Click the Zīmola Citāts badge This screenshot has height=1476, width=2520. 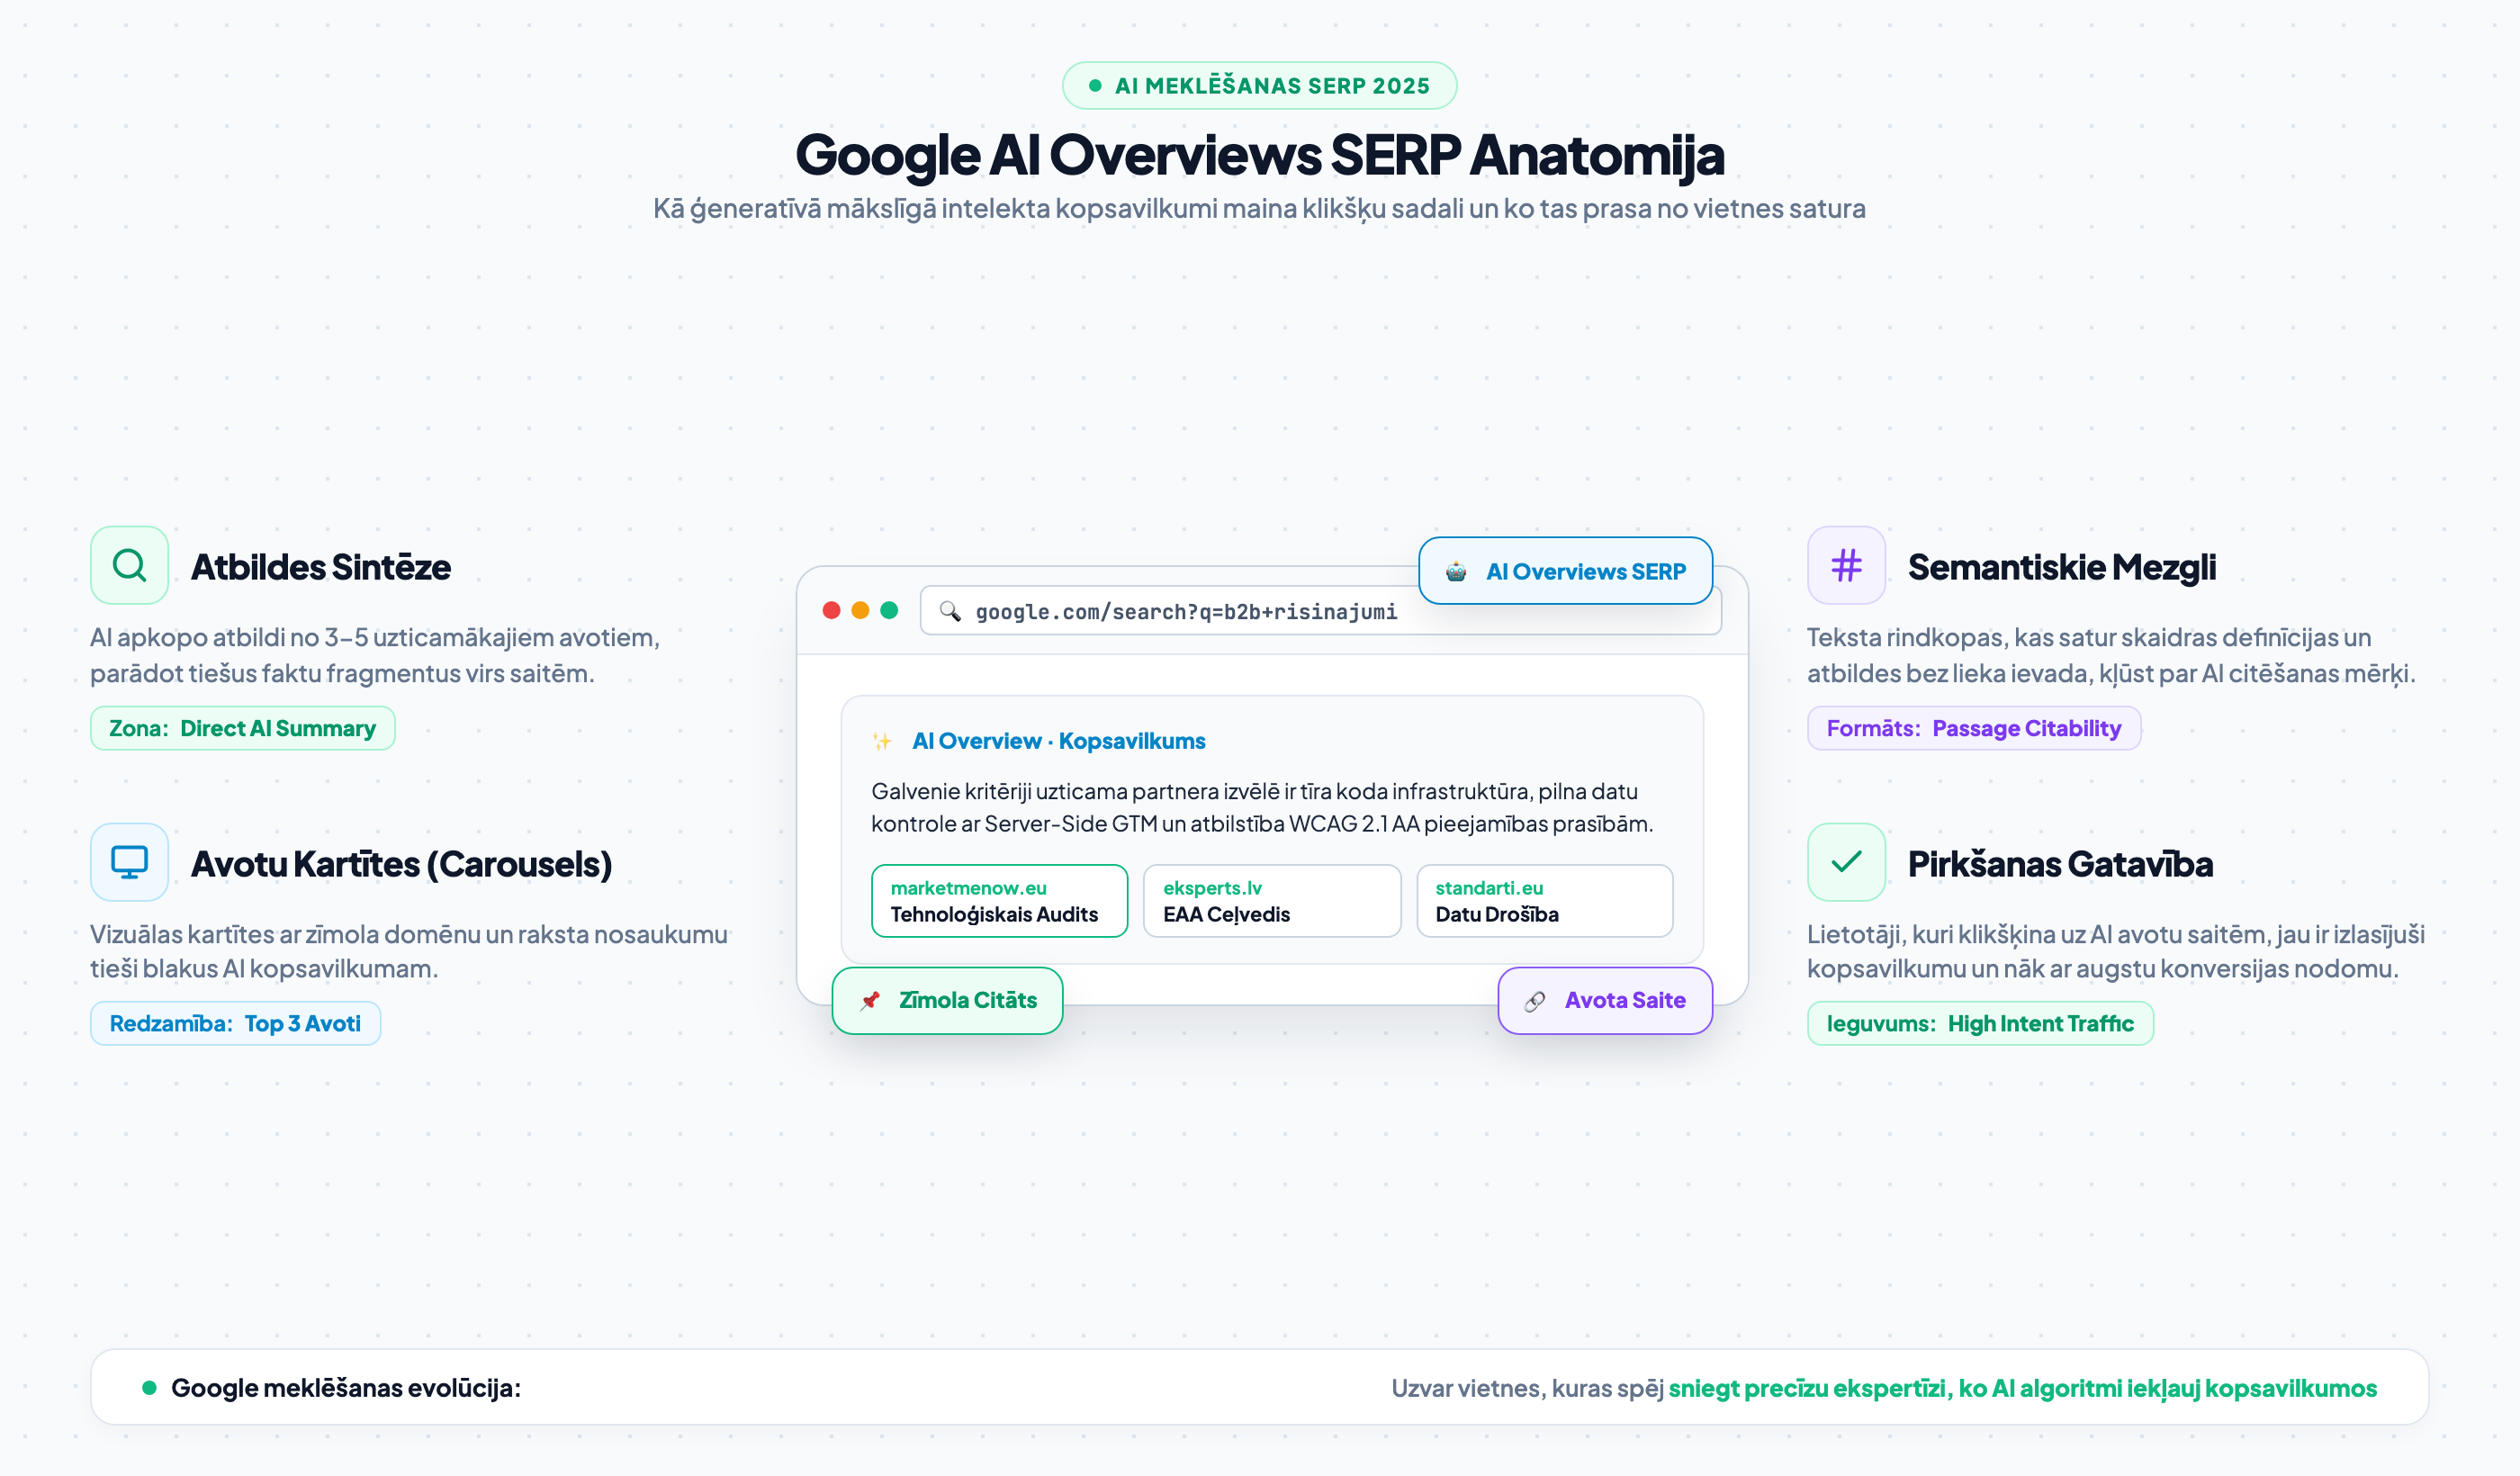pos(947,1000)
